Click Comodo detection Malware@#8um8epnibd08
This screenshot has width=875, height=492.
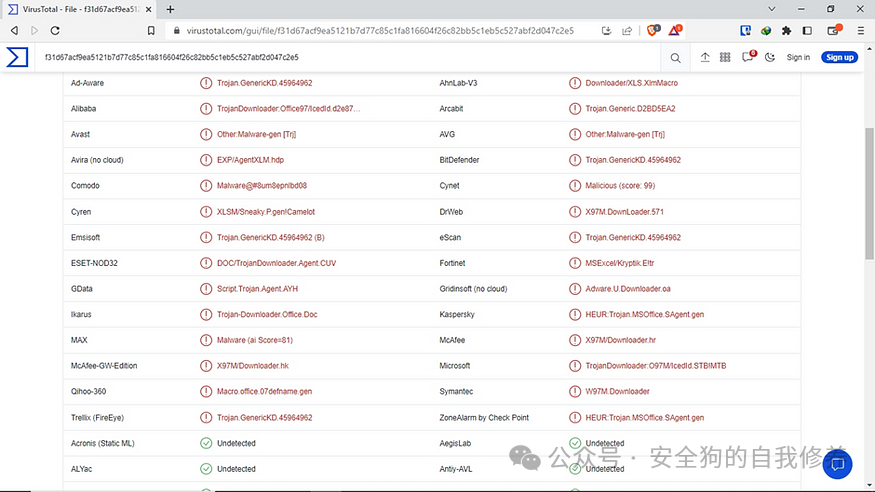pyautogui.click(x=262, y=186)
